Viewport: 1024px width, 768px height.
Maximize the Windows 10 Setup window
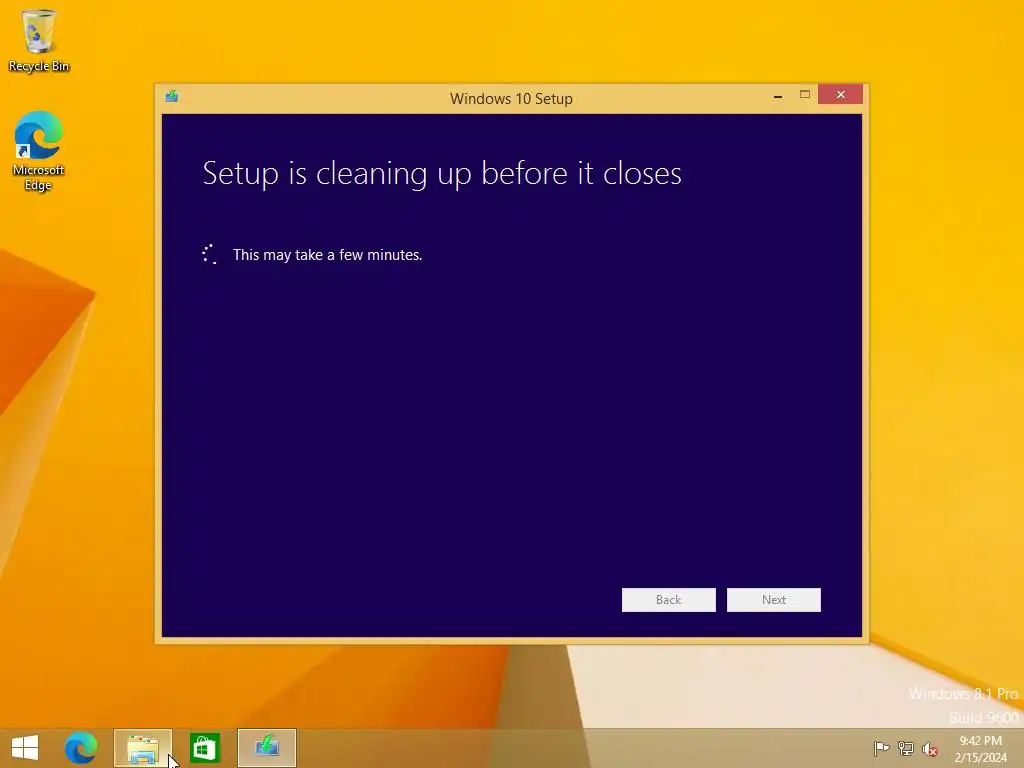point(805,95)
